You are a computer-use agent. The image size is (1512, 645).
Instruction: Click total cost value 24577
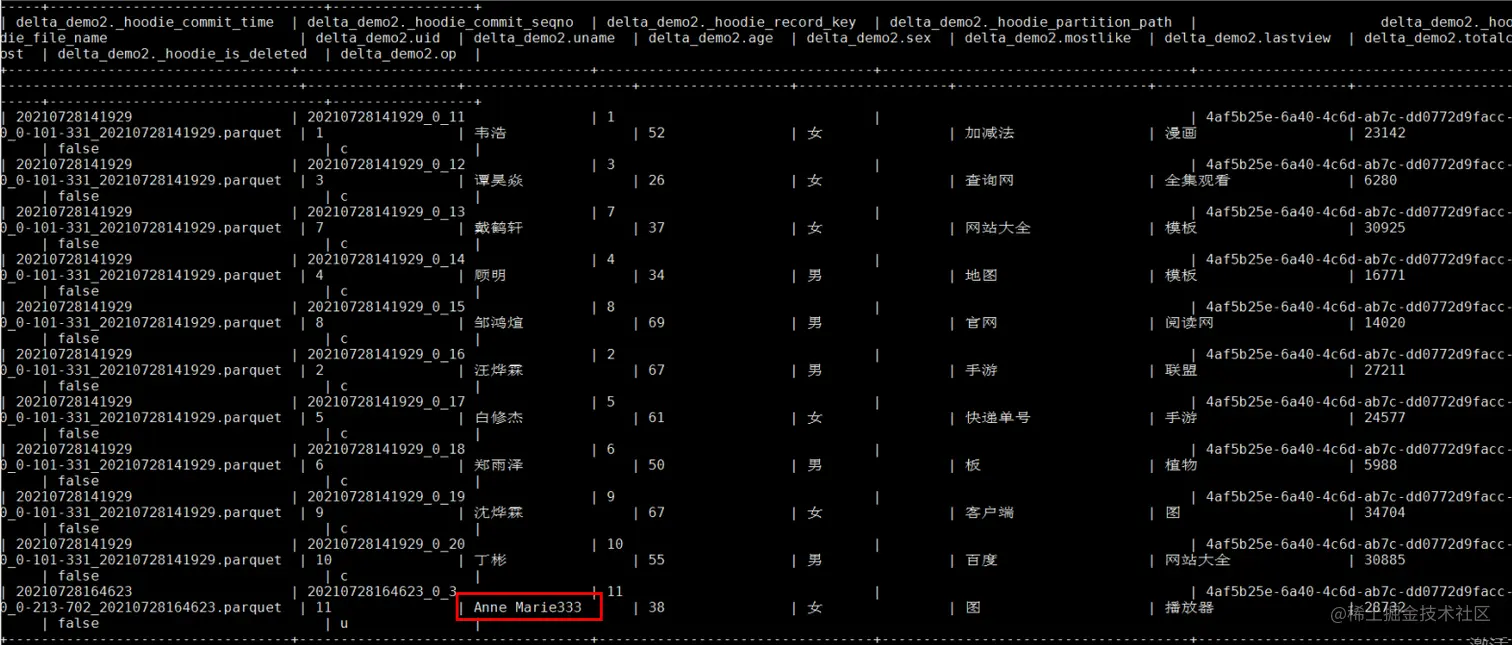pos(1385,418)
